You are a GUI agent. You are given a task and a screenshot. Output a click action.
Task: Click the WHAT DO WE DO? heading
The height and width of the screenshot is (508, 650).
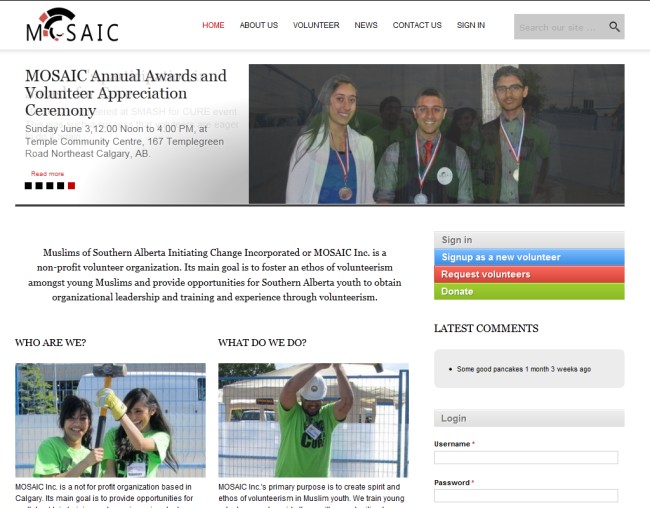click(262, 343)
